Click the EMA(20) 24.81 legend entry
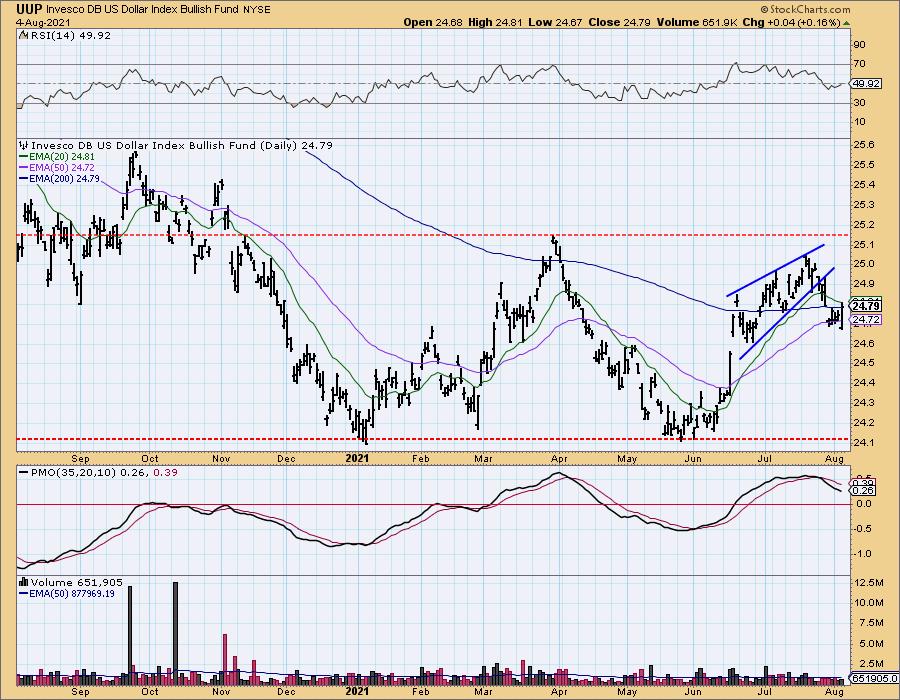Image resolution: width=900 pixels, height=700 pixels. pos(57,156)
